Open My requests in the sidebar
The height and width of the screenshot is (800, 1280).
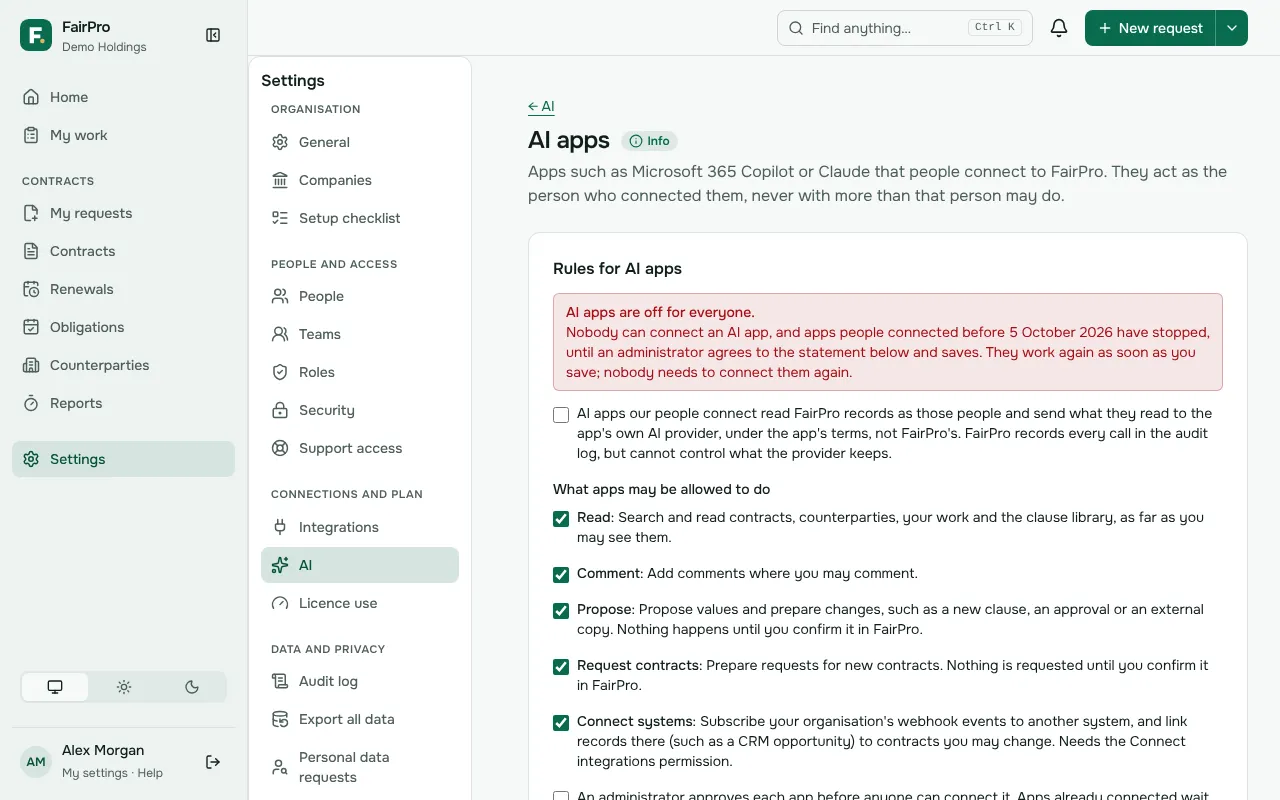[x=123, y=213]
